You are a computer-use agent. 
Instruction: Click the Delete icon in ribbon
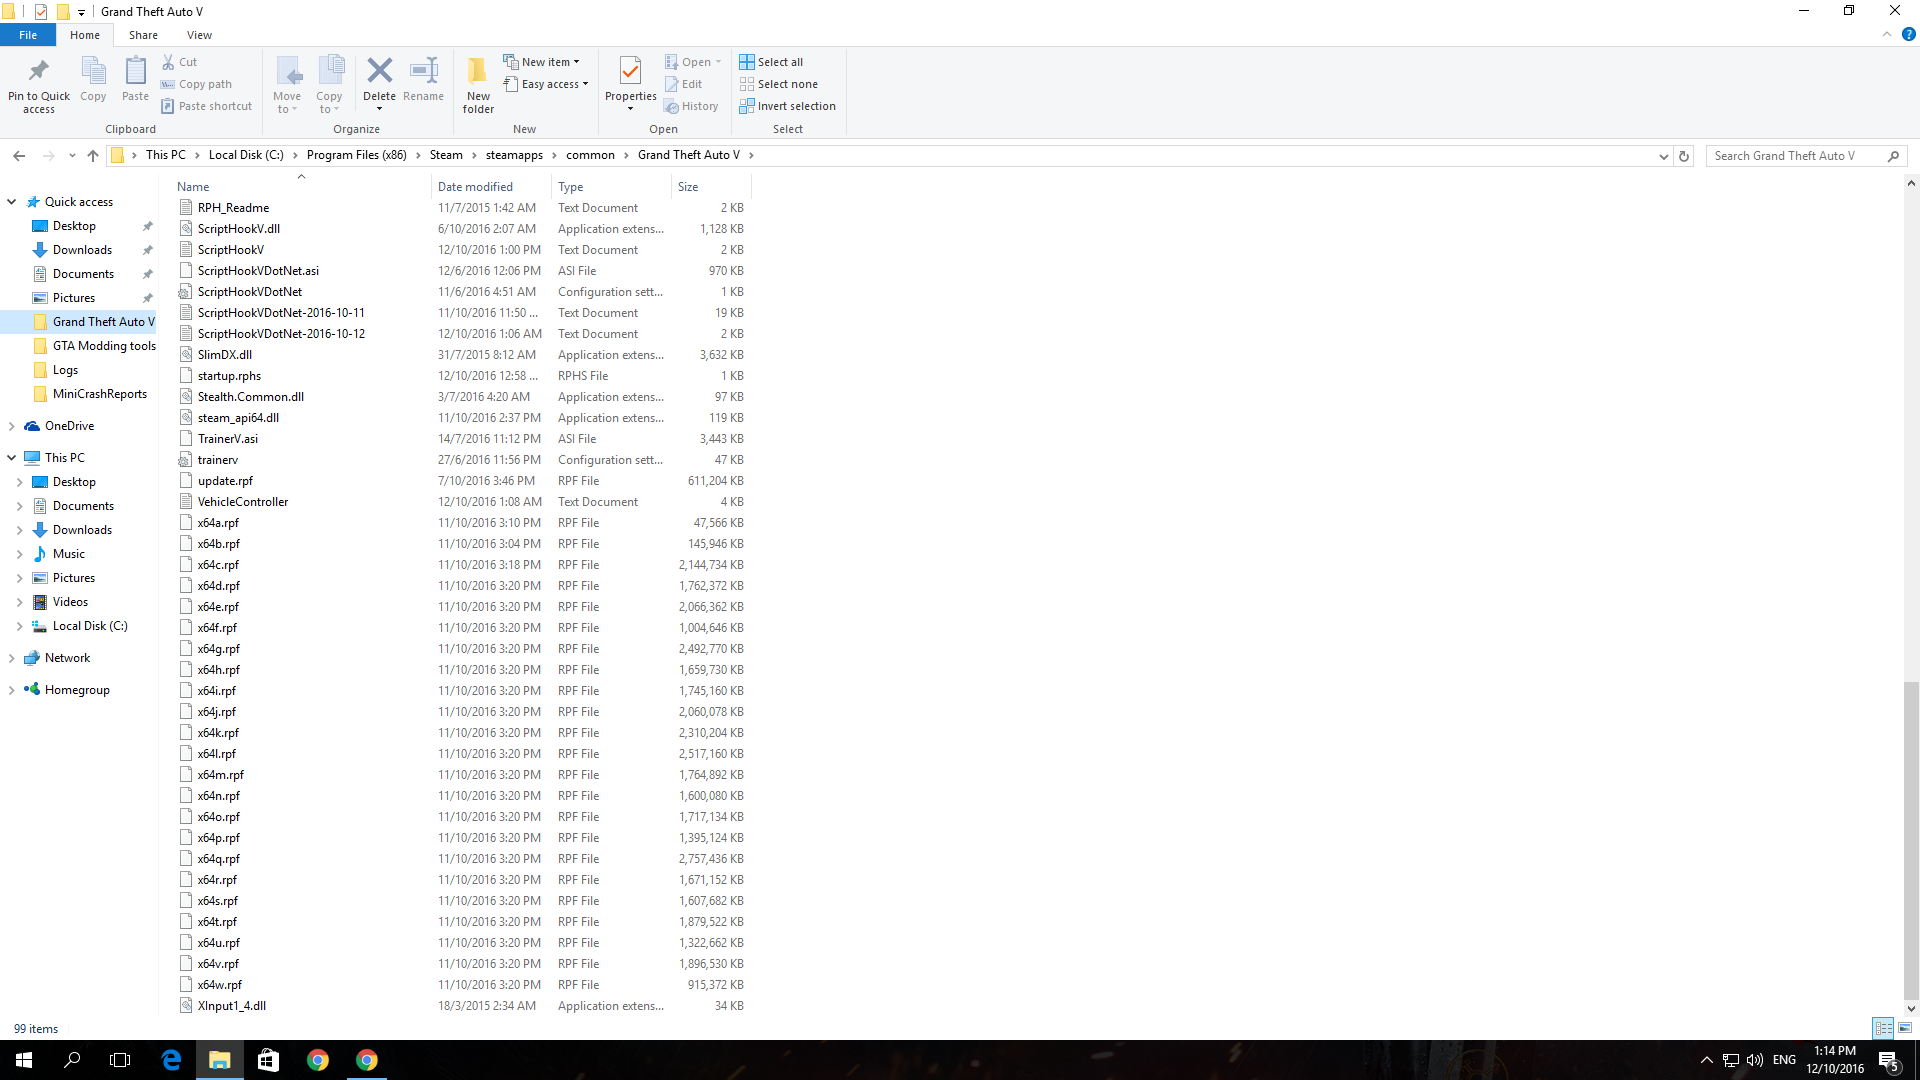tap(379, 72)
